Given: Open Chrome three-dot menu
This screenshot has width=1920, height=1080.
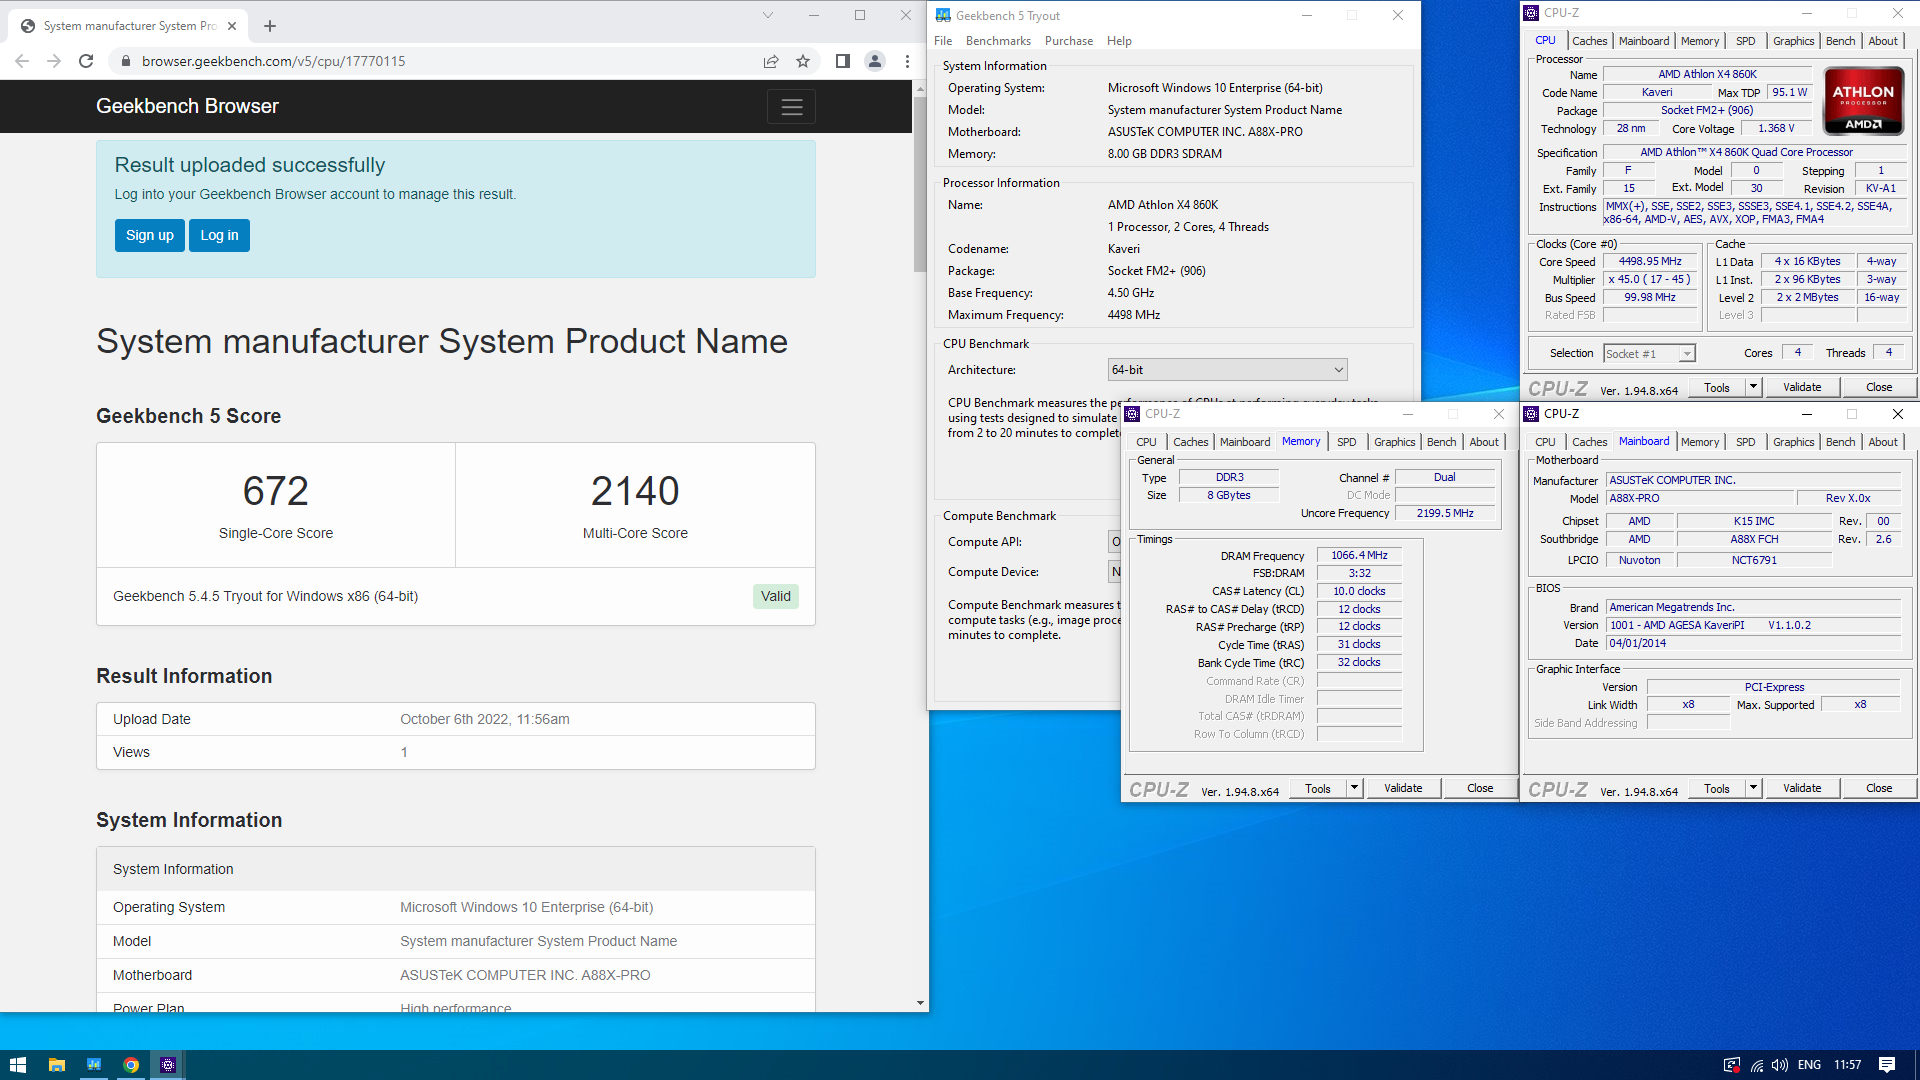Looking at the screenshot, I should pyautogui.click(x=907, y=61).
